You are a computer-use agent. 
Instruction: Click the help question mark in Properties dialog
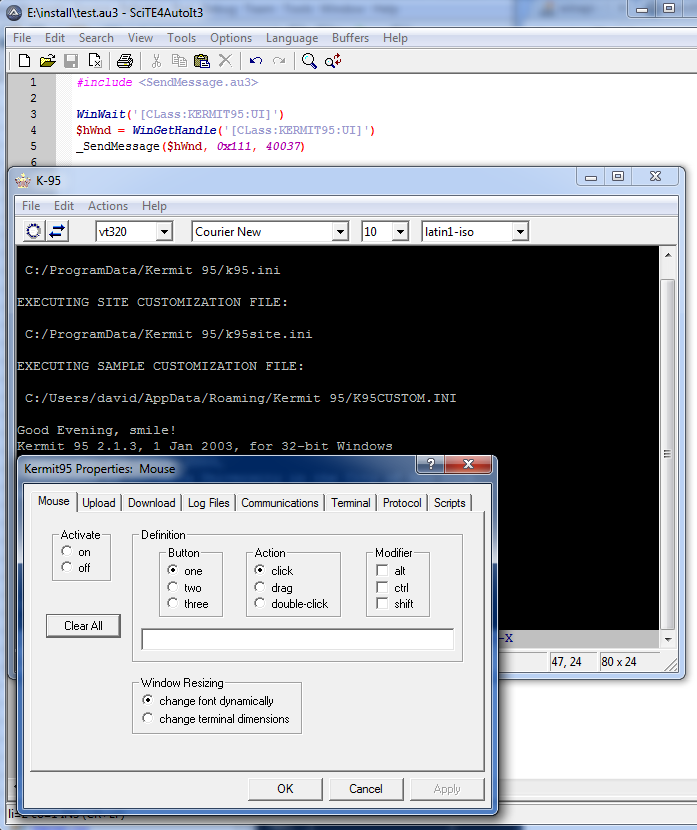point(431,464)
